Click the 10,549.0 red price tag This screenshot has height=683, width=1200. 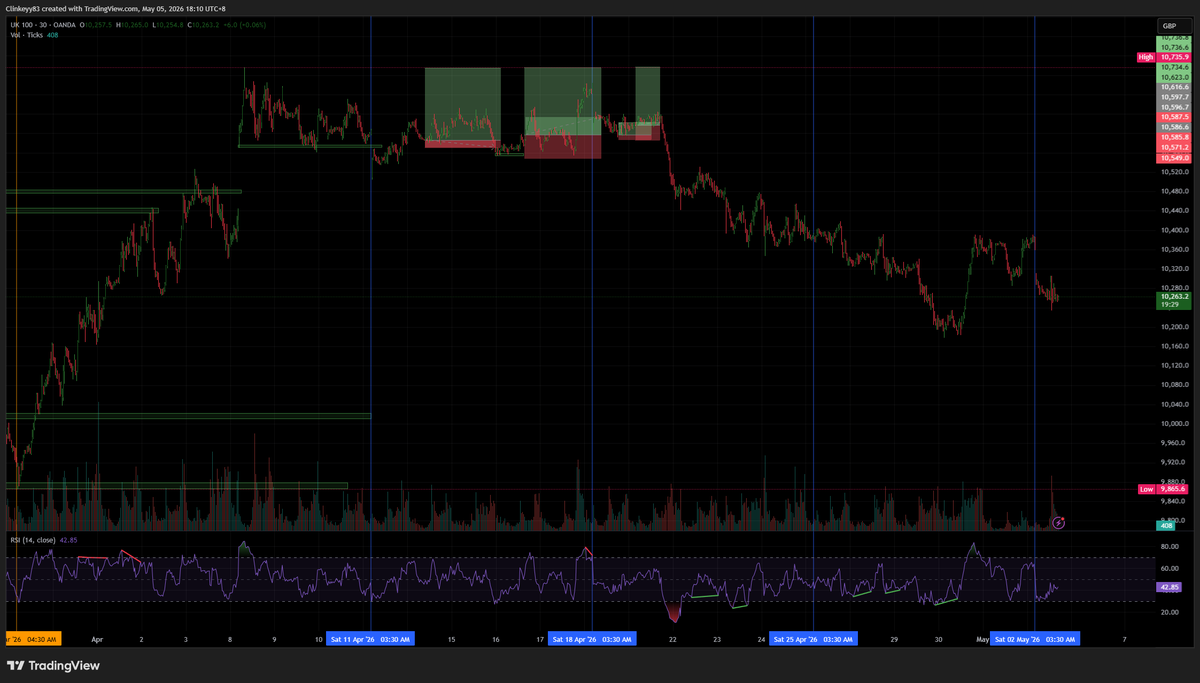pos(1173,158)
